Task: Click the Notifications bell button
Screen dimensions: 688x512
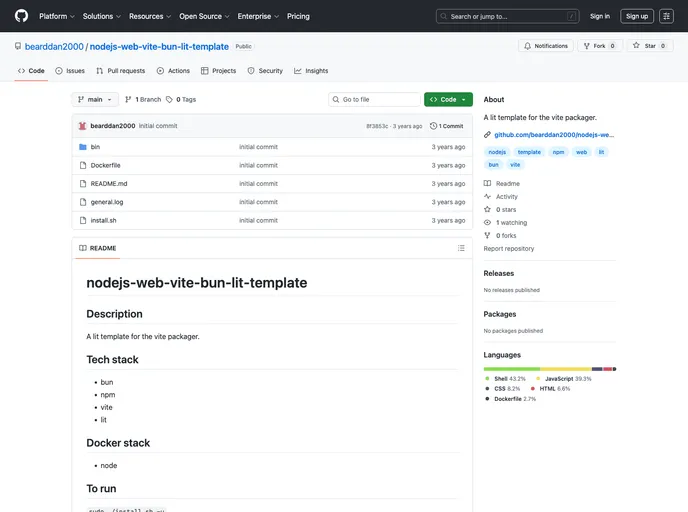Action: tap(546, 46)
